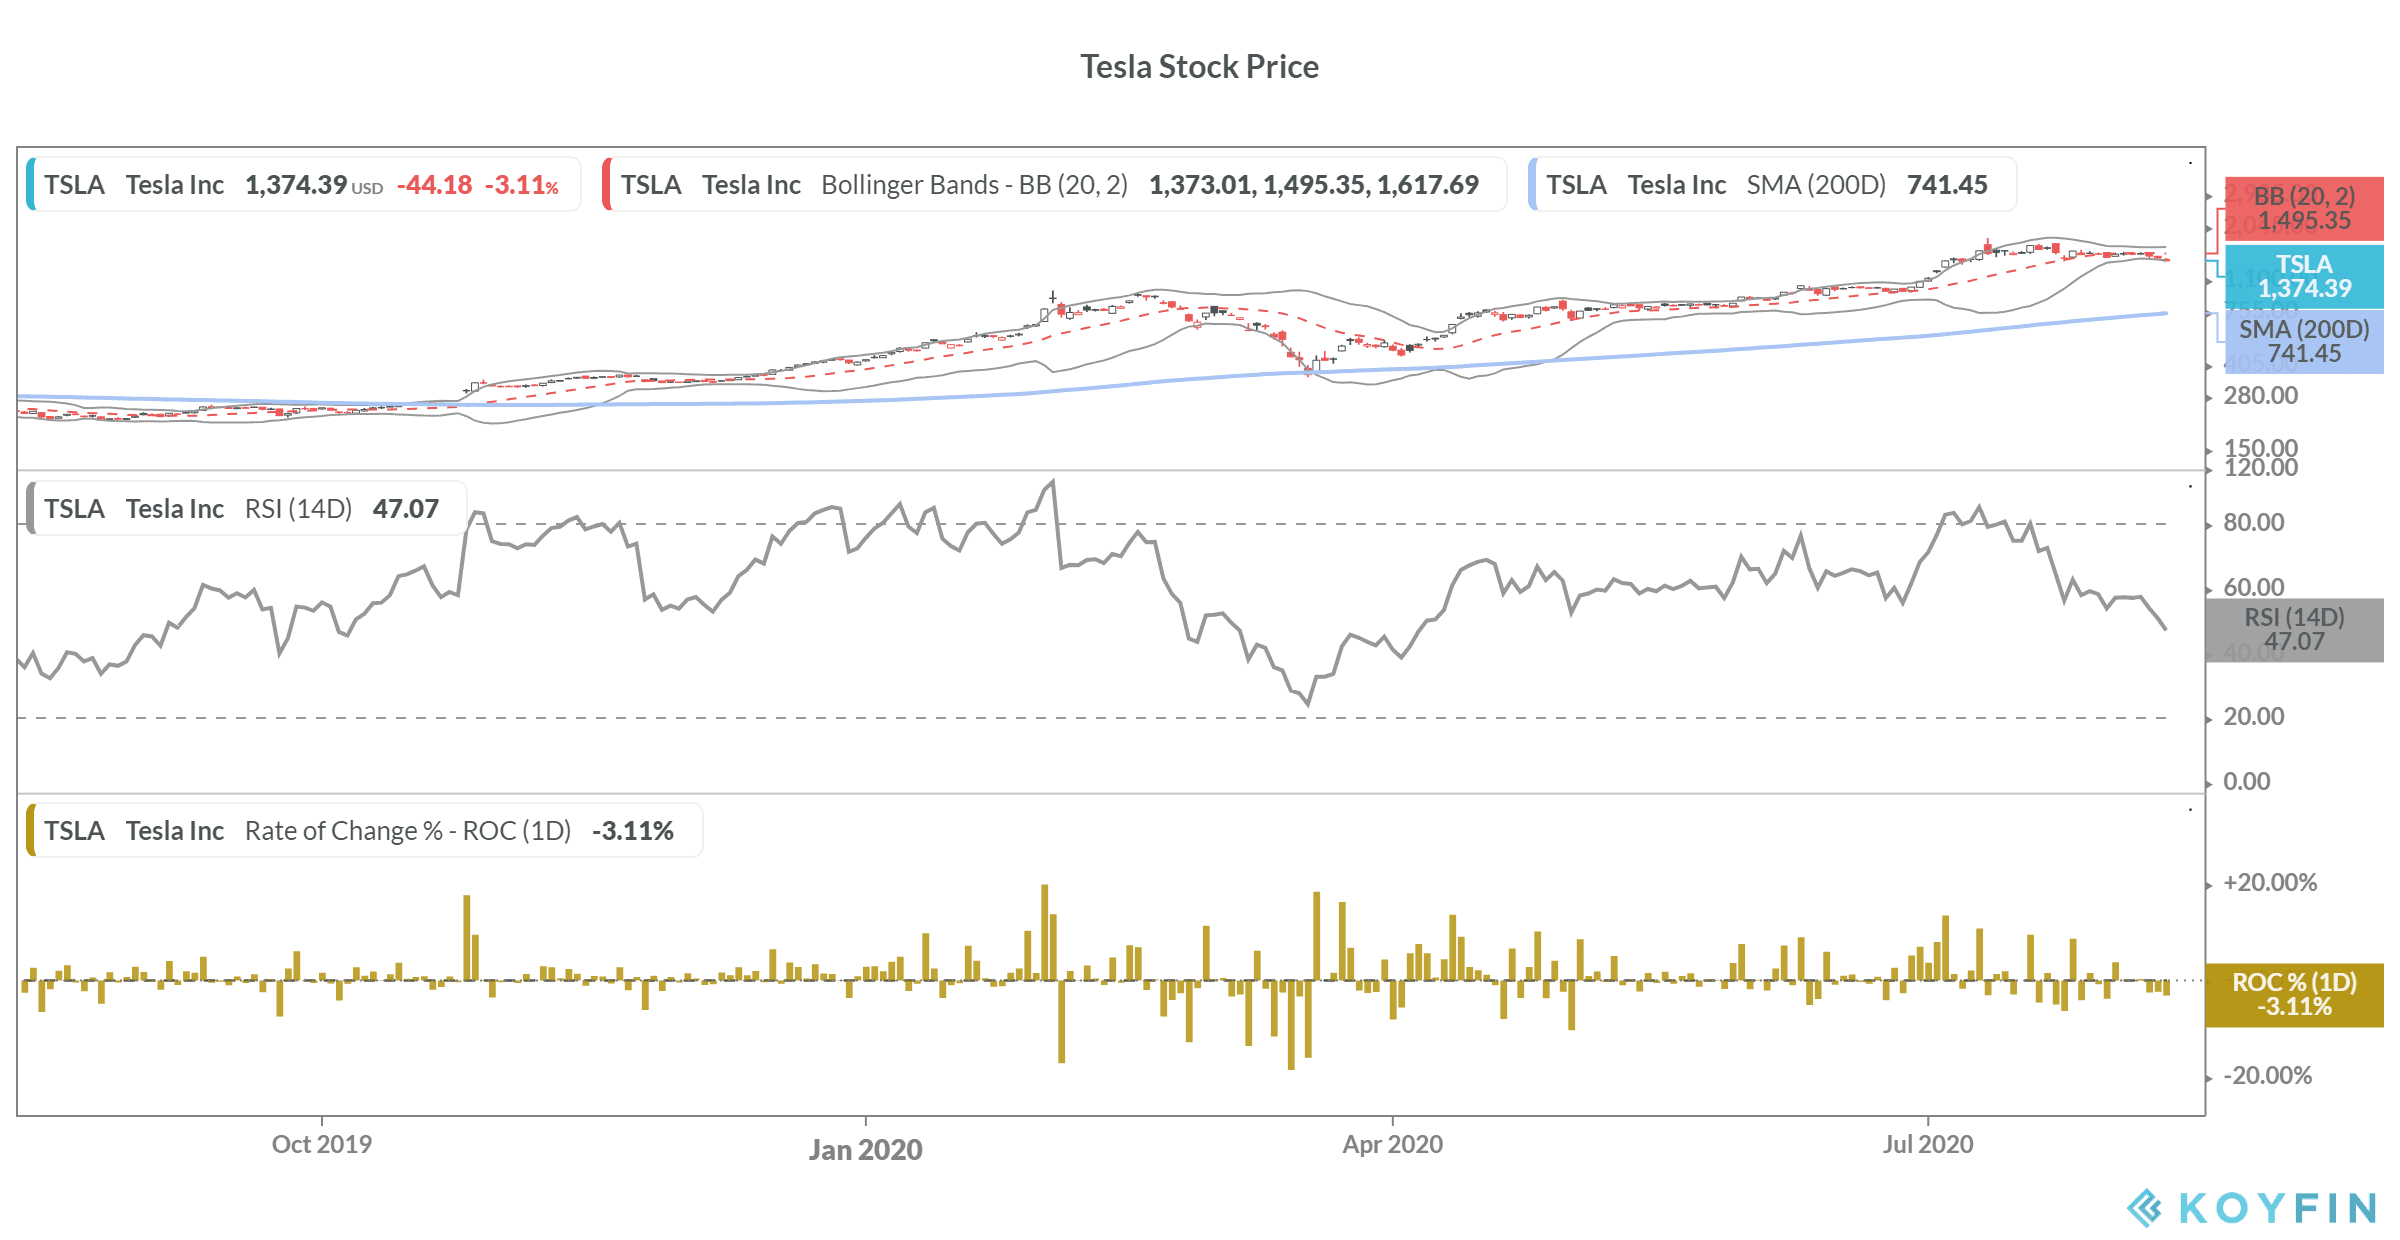The width and height of the screenshot is (2400, 1240).
Task: Click the 47.07 RSI value in legend
Action: pos(405,509)
